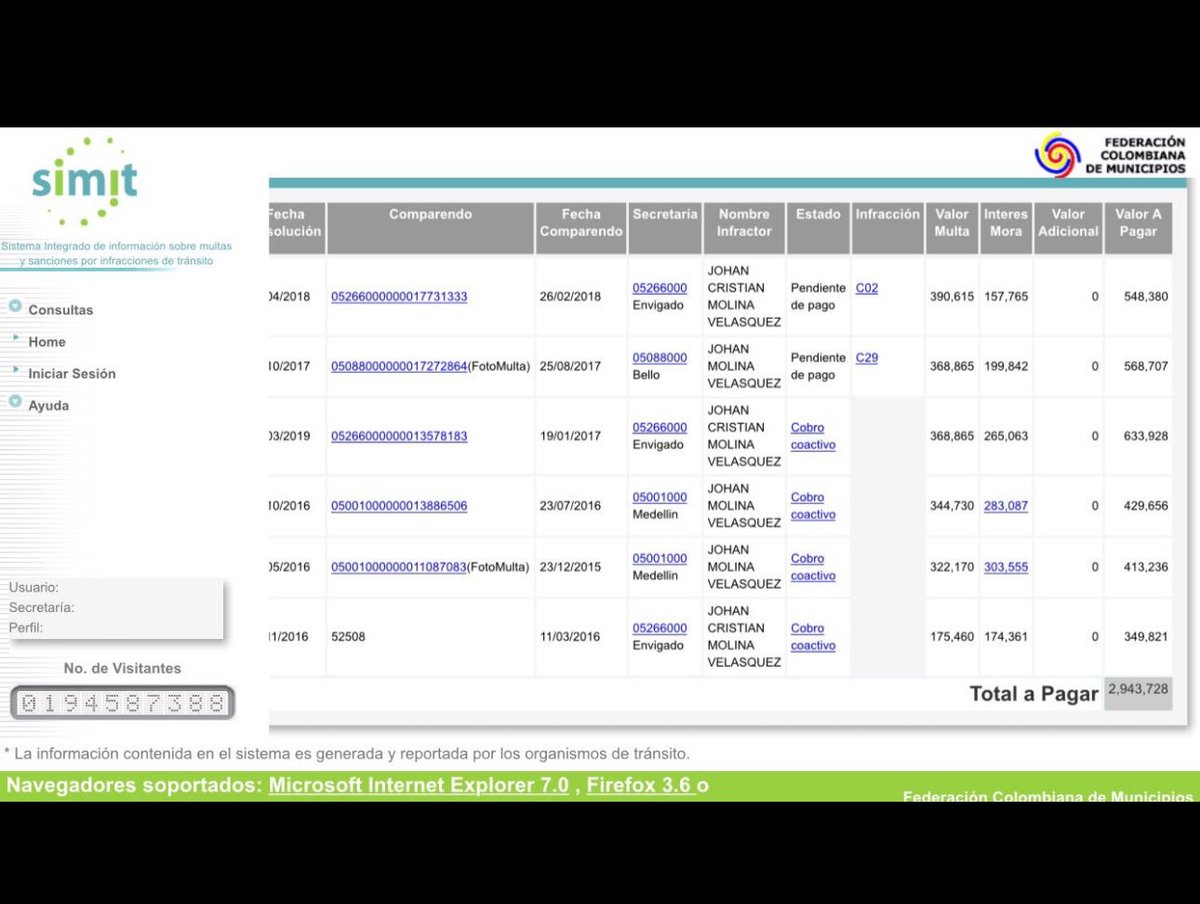Select Interes Mora 157,765

pos(1006,297)
